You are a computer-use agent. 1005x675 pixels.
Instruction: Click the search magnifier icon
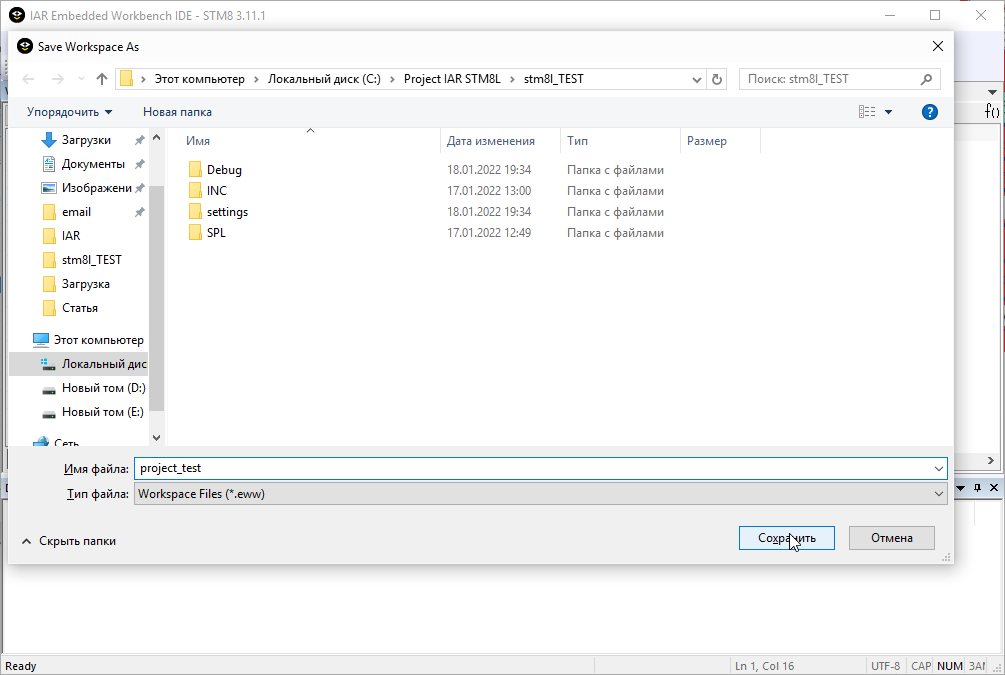pyautogui.click(x=926, y=79)
